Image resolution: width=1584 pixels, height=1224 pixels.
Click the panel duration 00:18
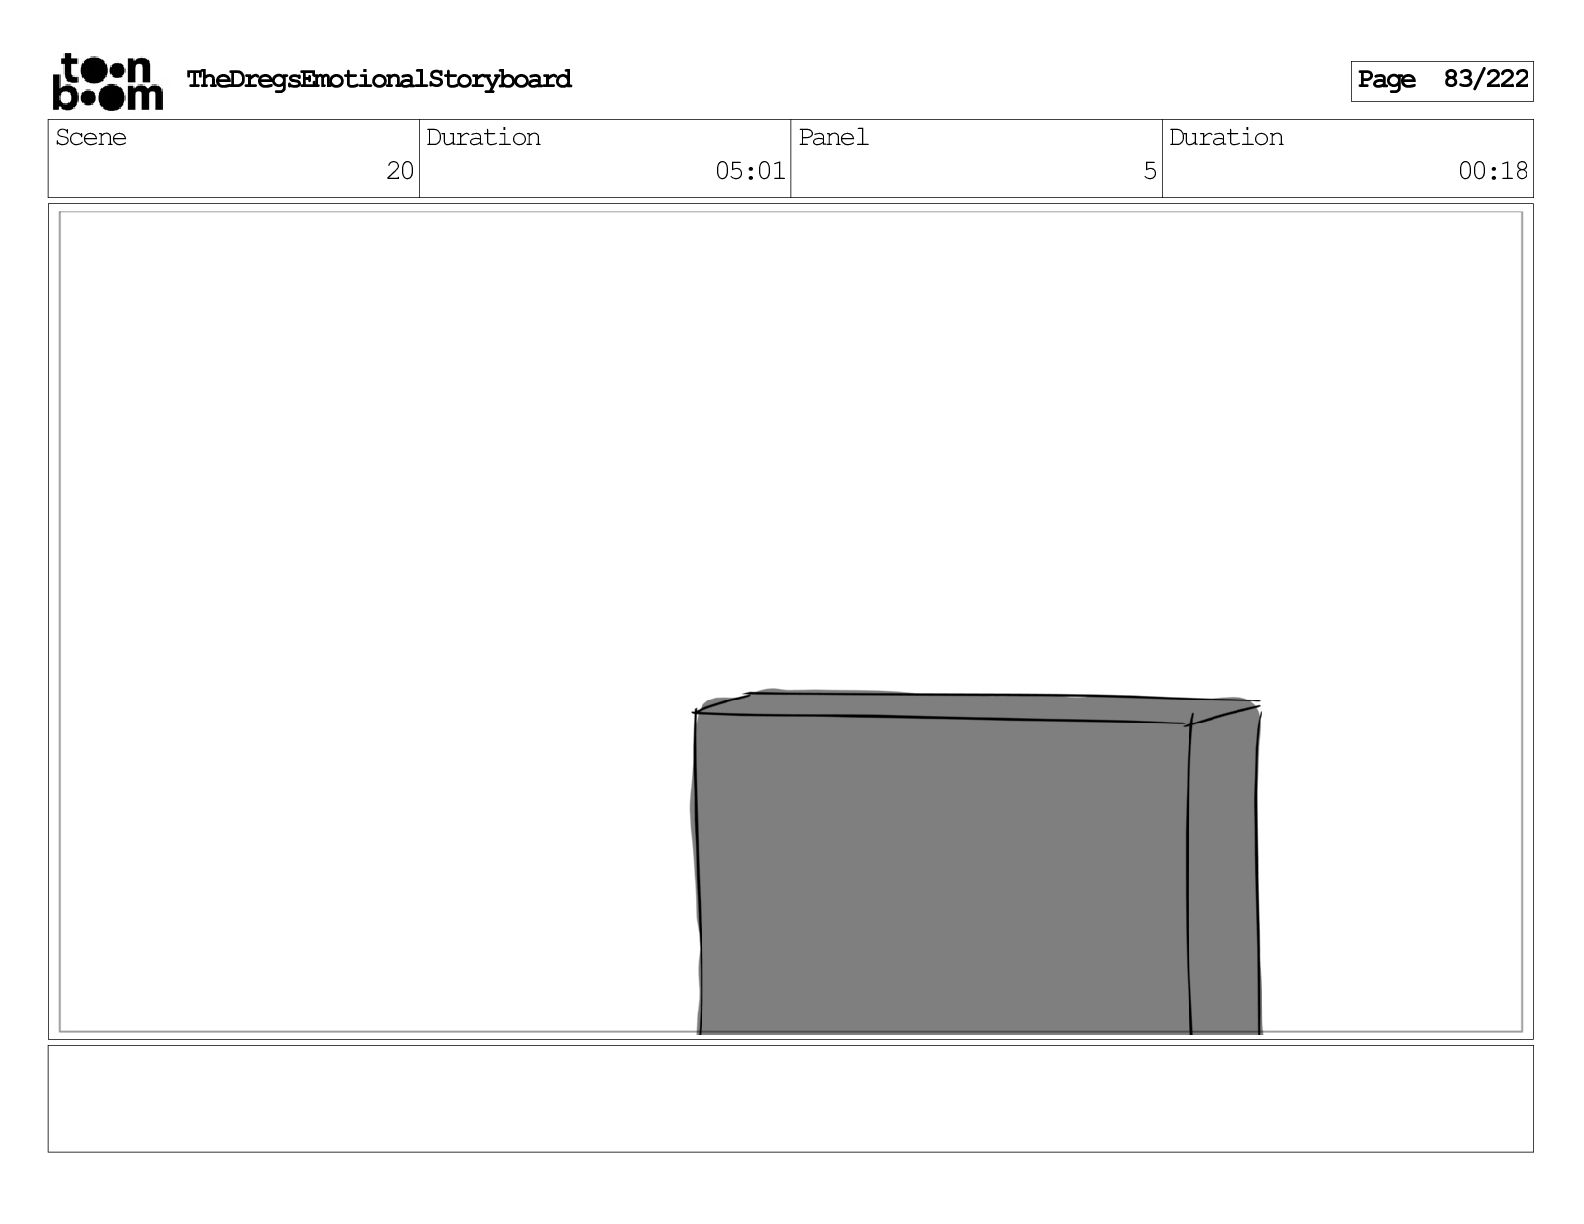[x=1493, y=171]
